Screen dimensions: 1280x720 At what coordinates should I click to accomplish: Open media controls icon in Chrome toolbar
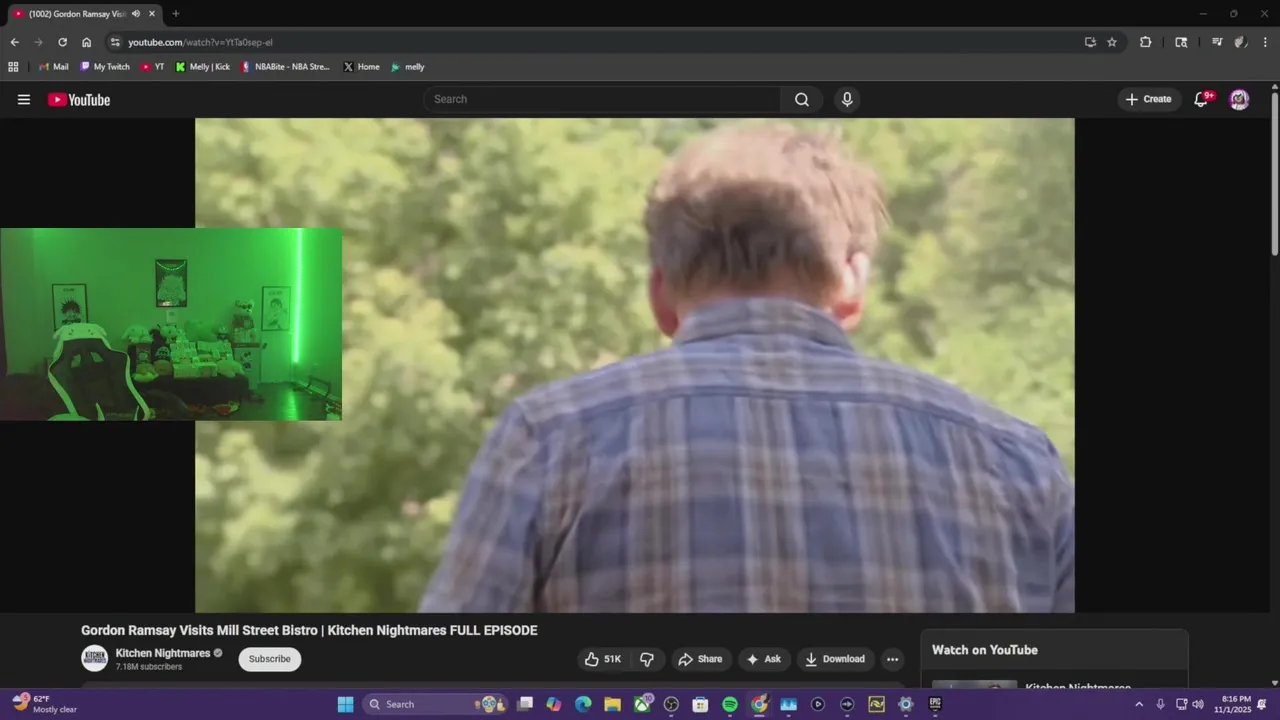(x=1217, y=42)
